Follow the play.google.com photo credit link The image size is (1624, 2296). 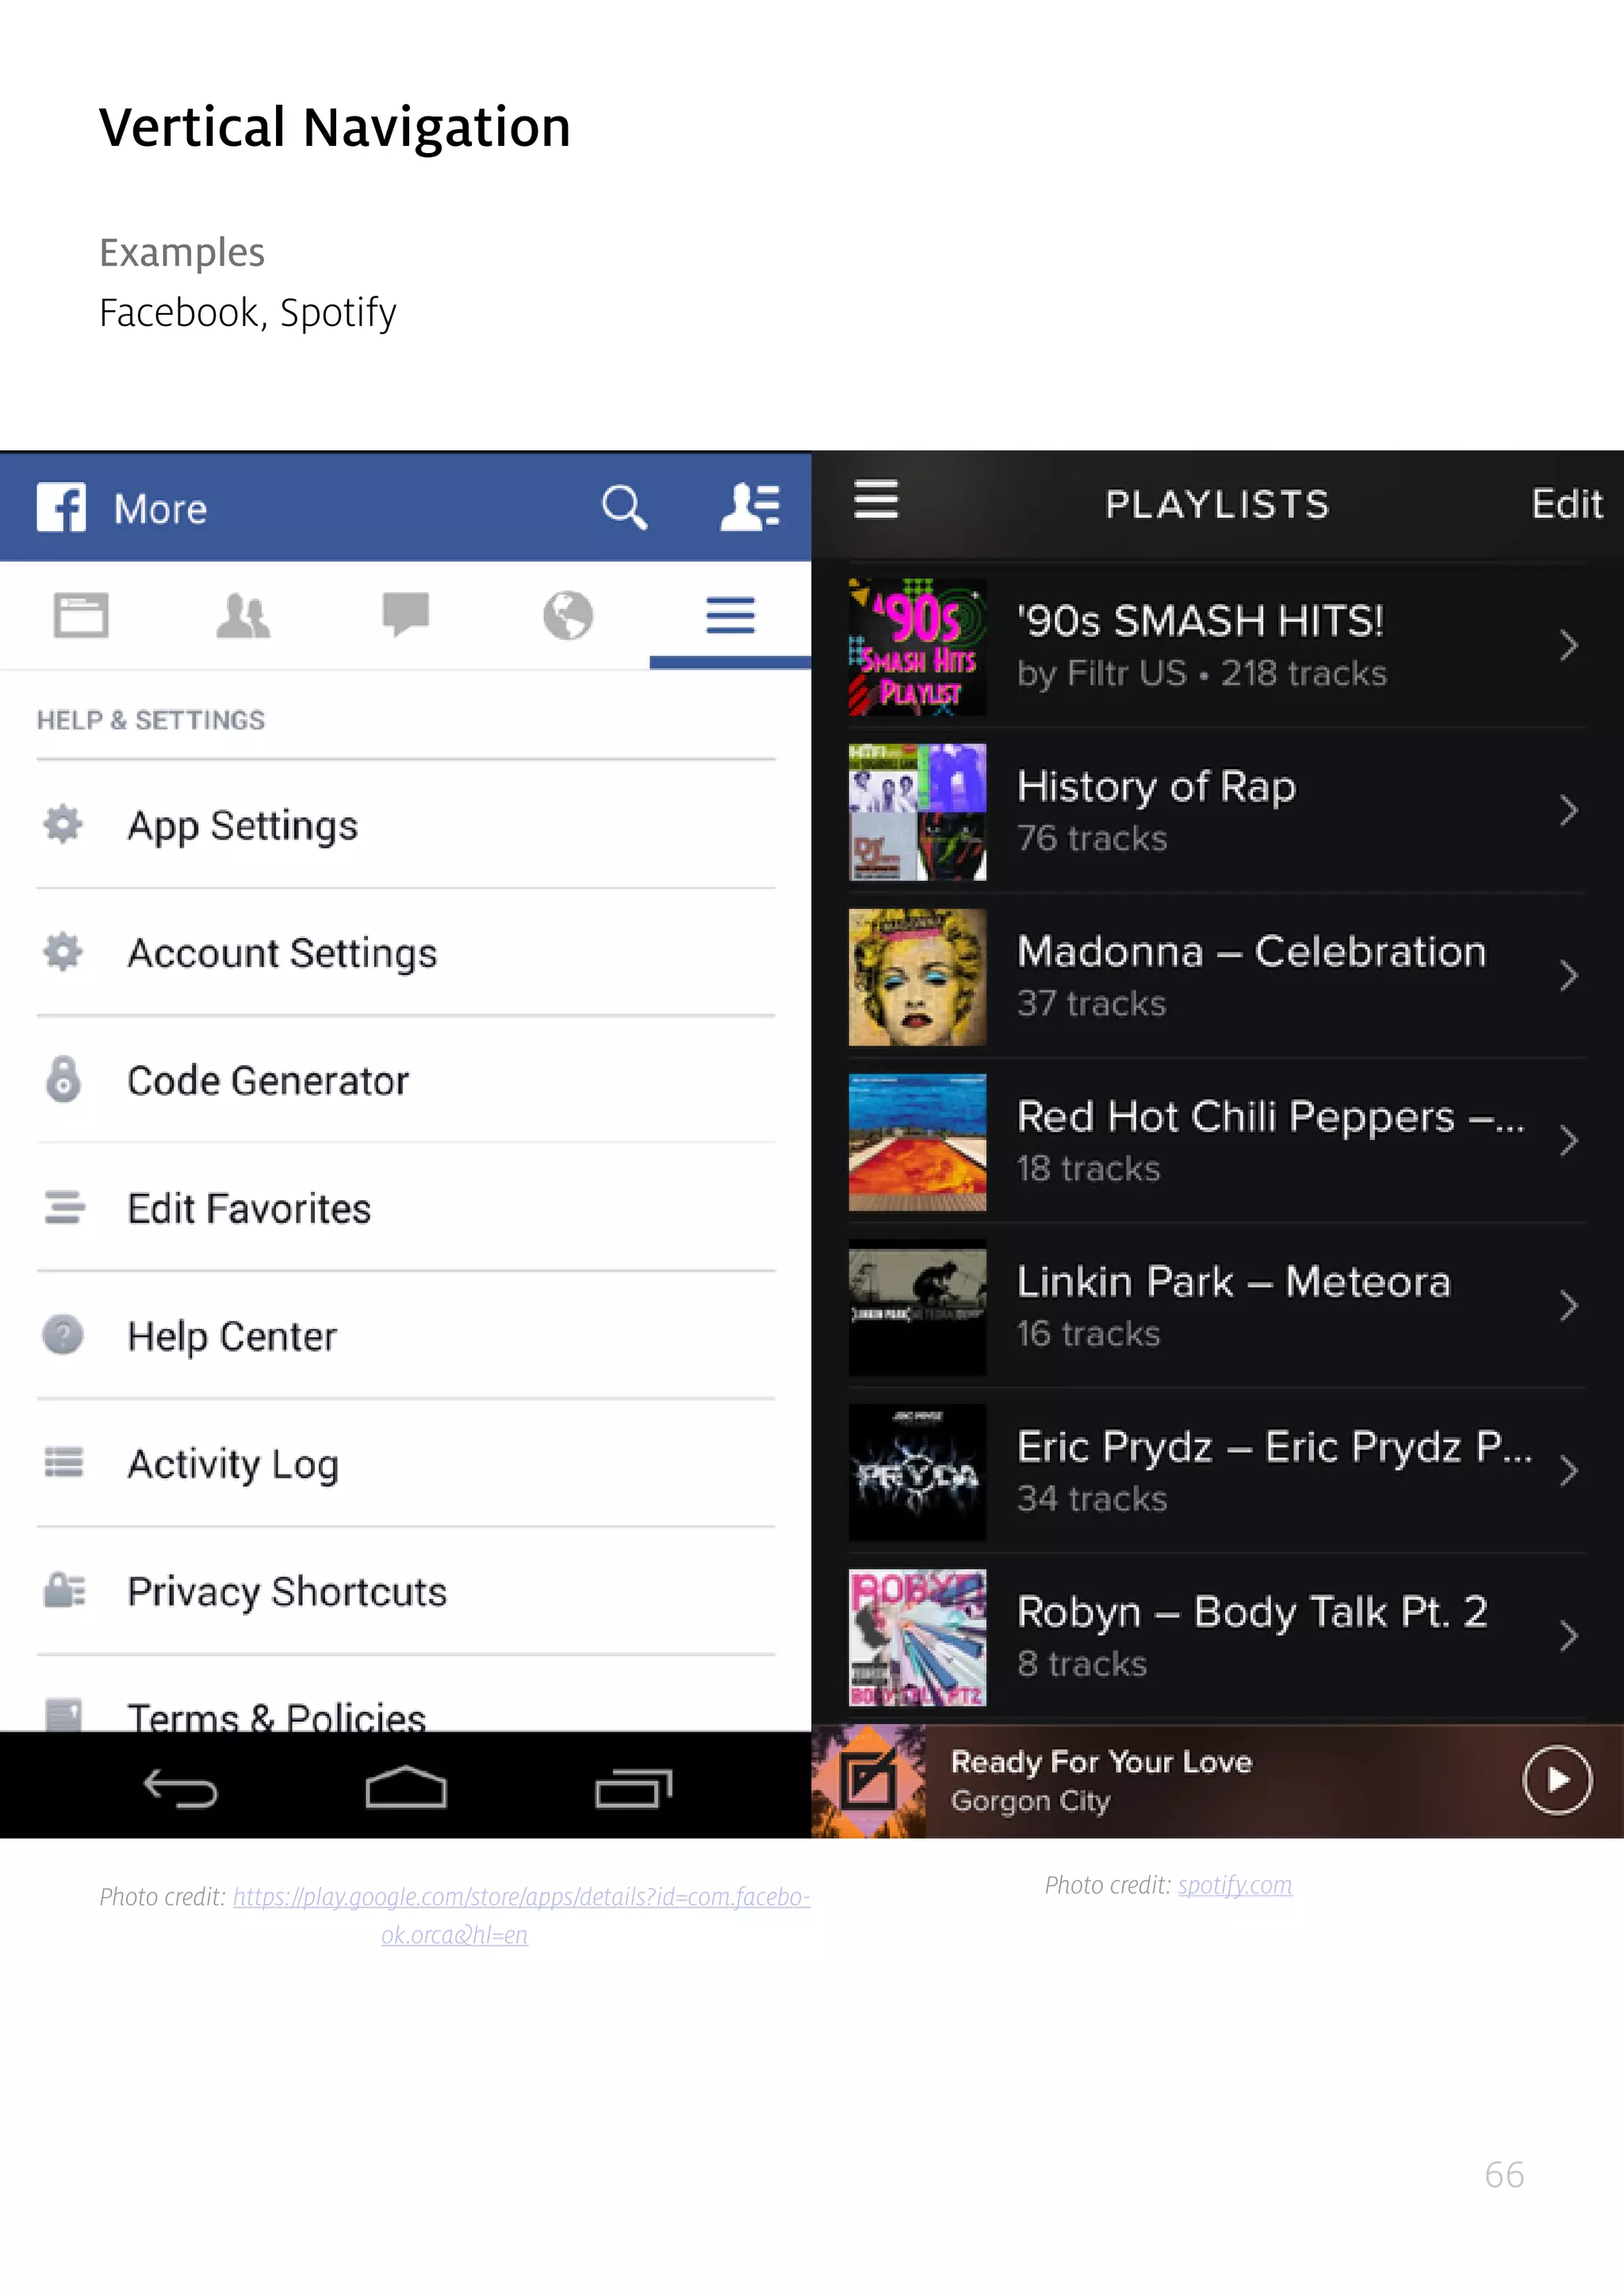click(x=521, y=1915)
